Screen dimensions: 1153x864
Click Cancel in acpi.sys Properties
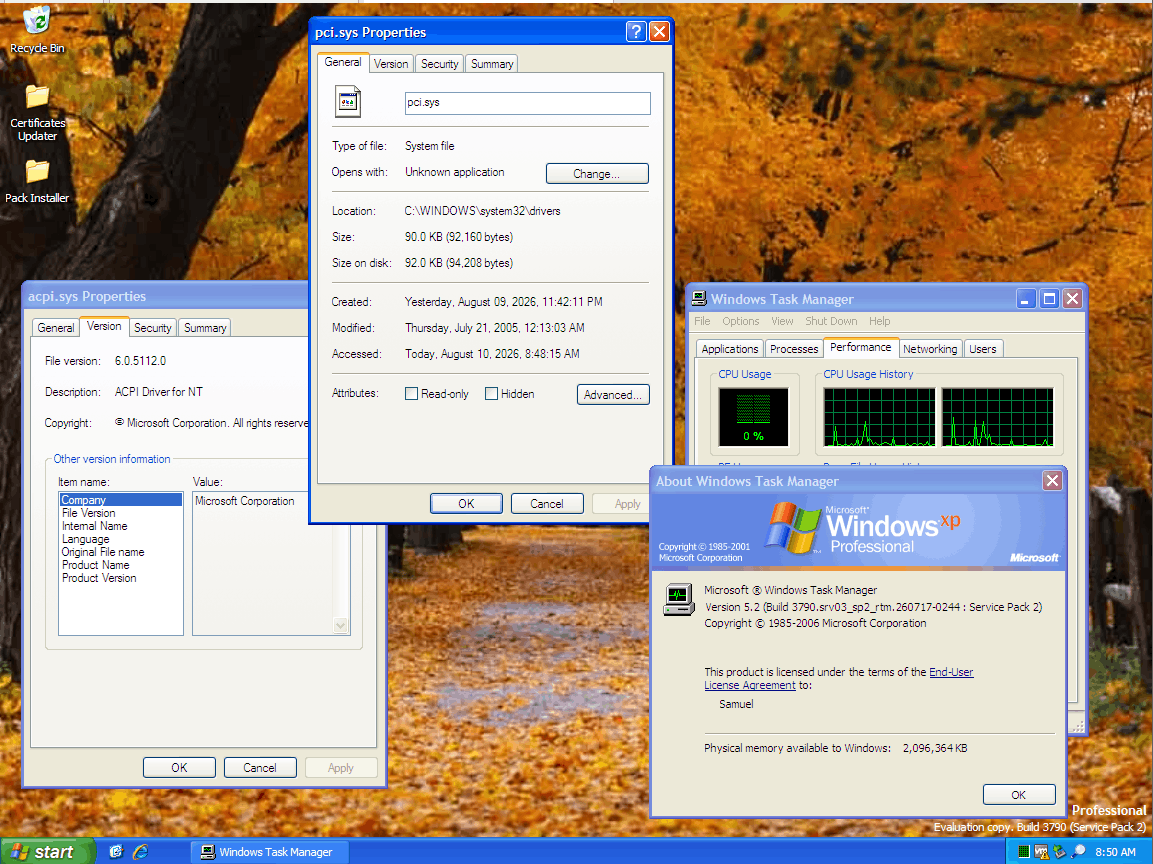pos(260,768)
